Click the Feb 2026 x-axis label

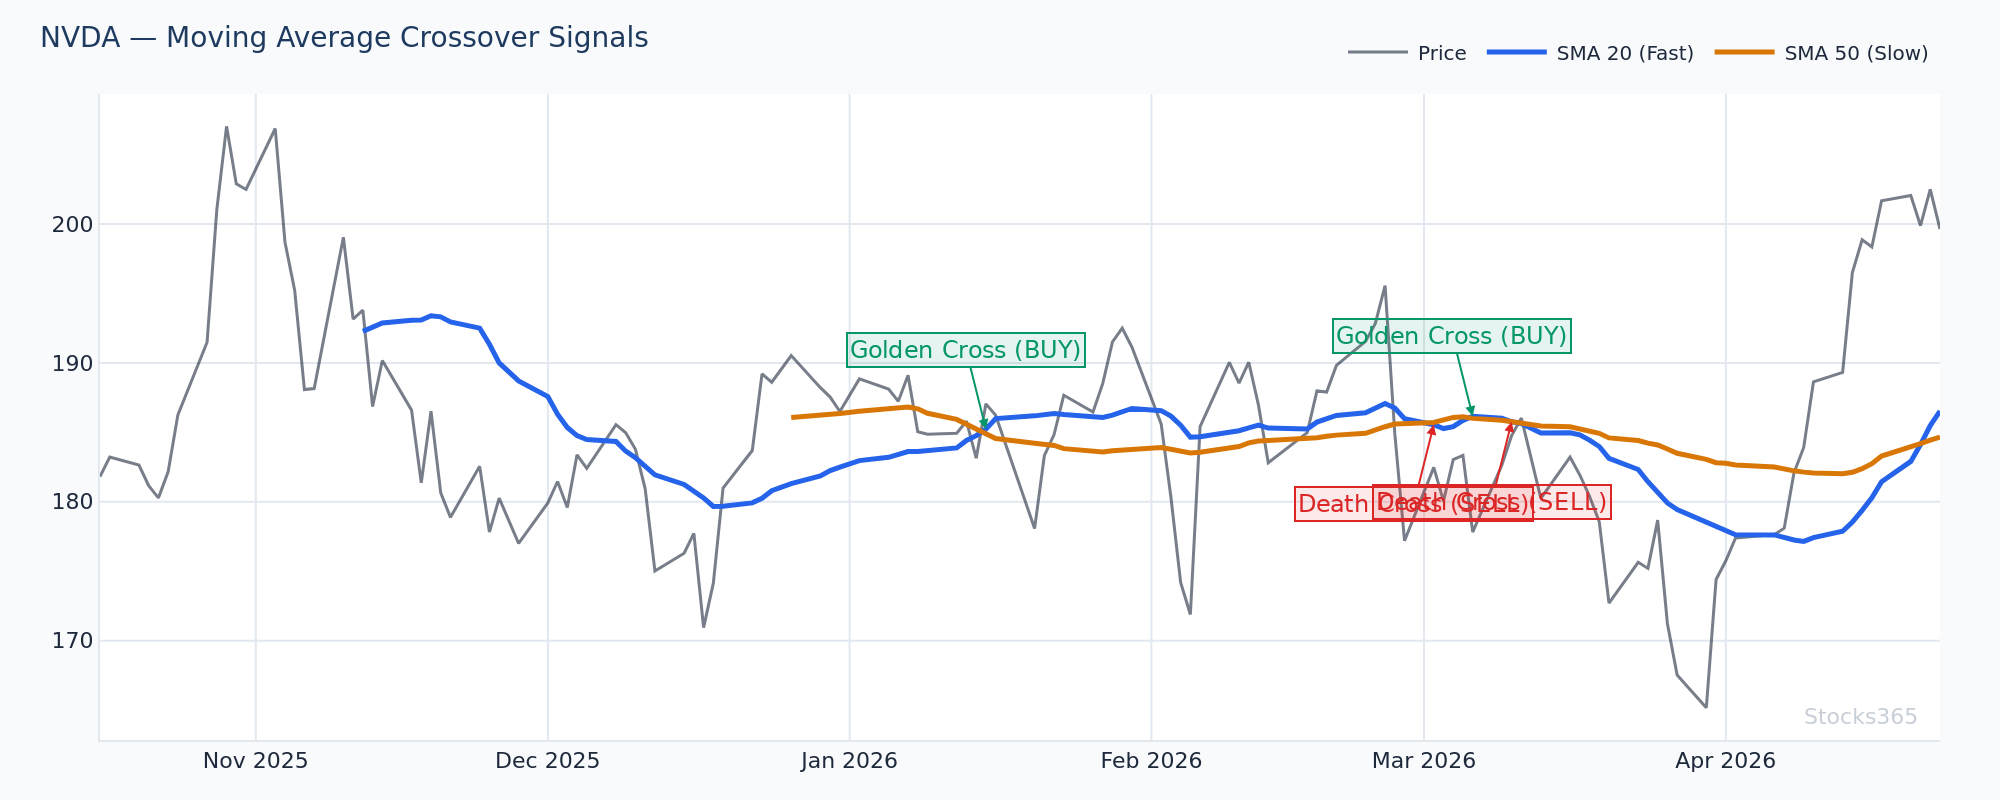click(x=1151, y=761)
